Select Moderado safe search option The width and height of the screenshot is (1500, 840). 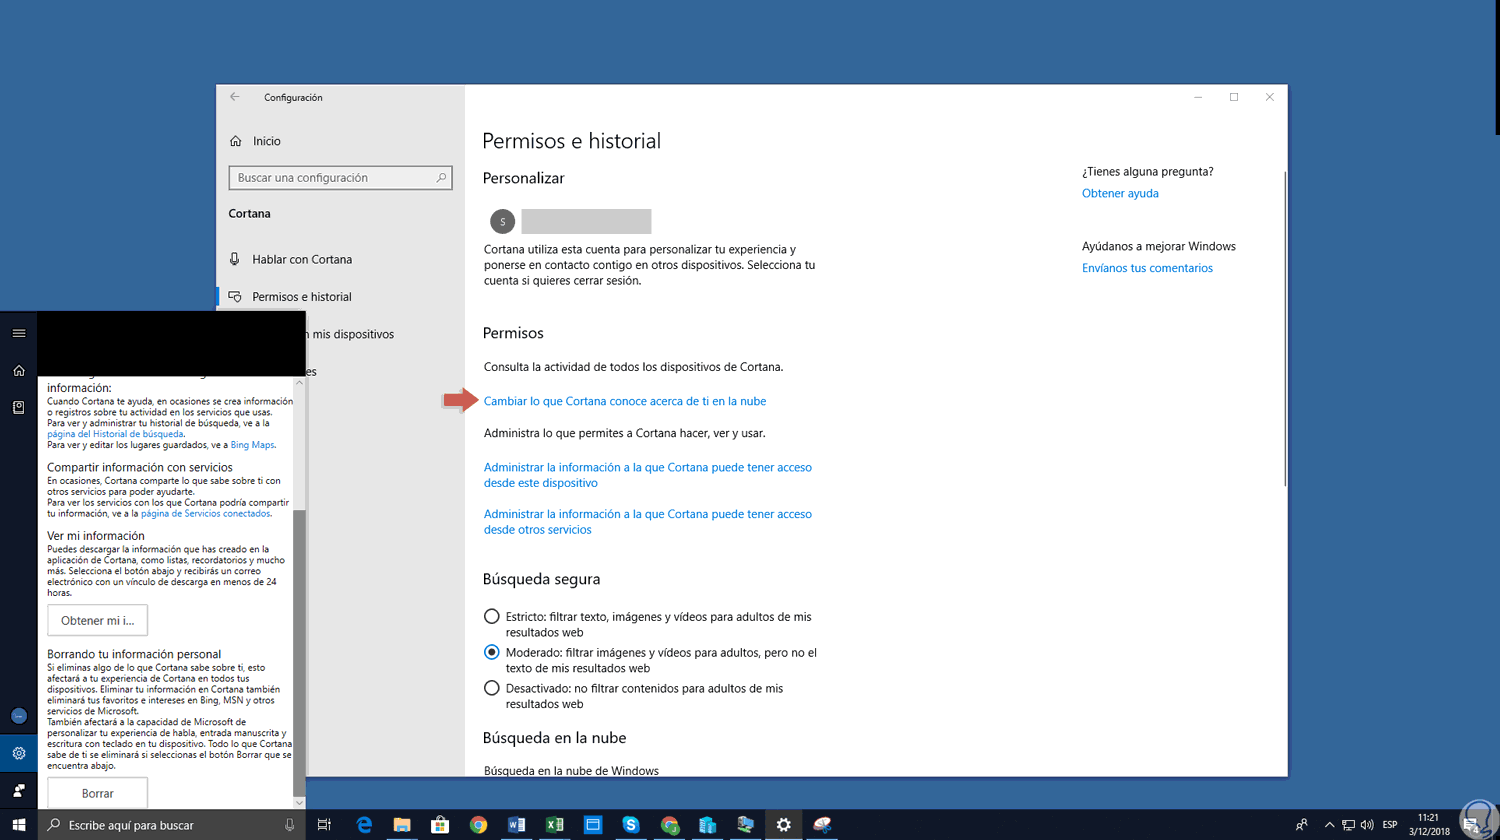[491, 652]
